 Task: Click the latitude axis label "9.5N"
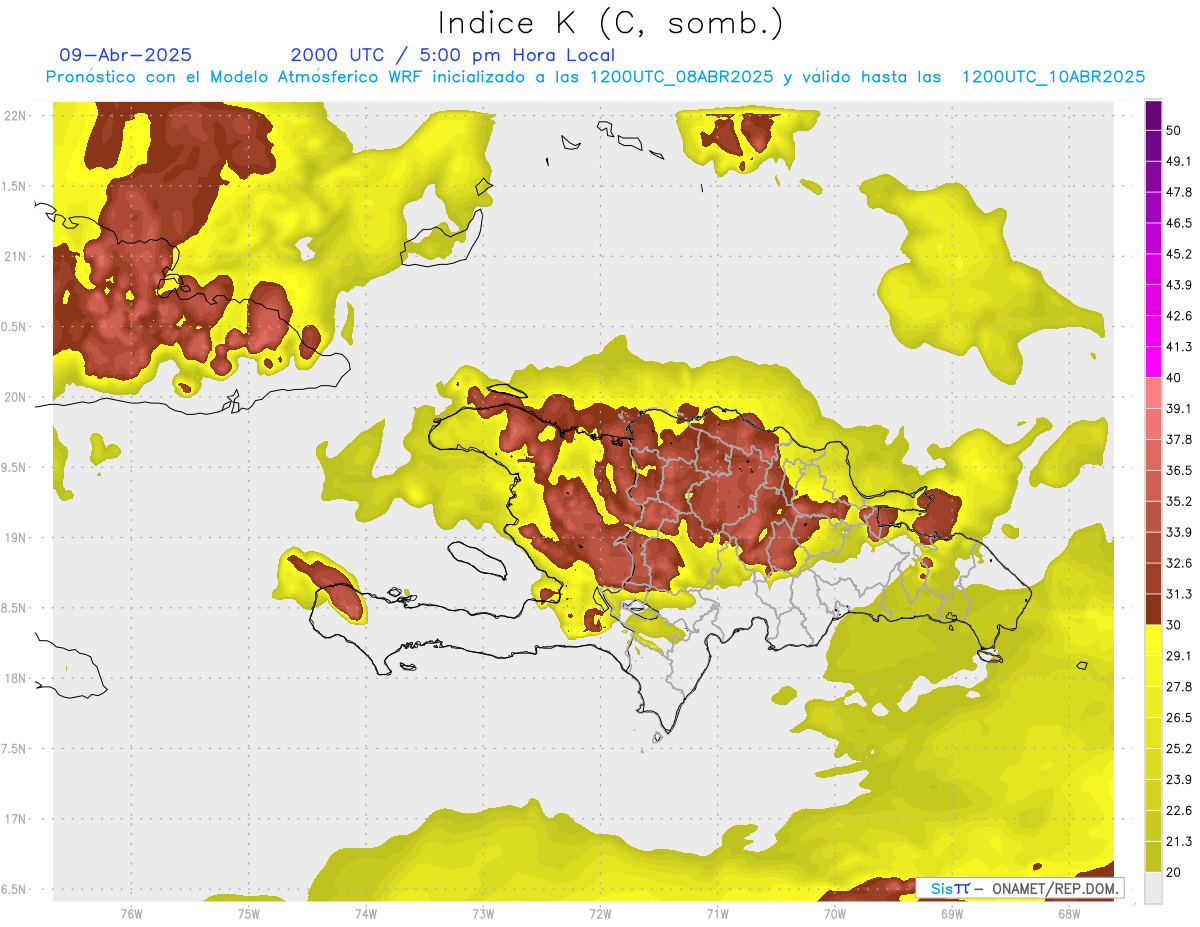click(15, 467)
